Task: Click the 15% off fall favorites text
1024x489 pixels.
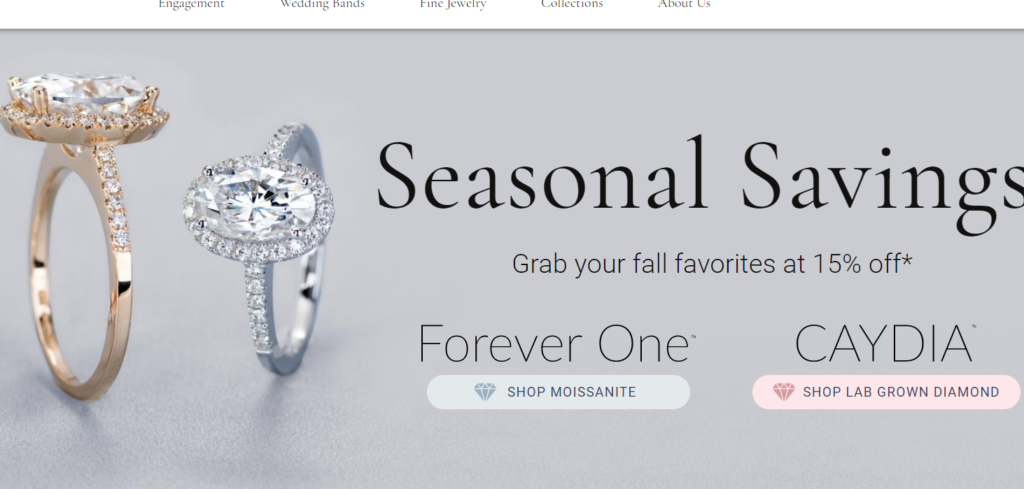Action: (x=712, y=264)
